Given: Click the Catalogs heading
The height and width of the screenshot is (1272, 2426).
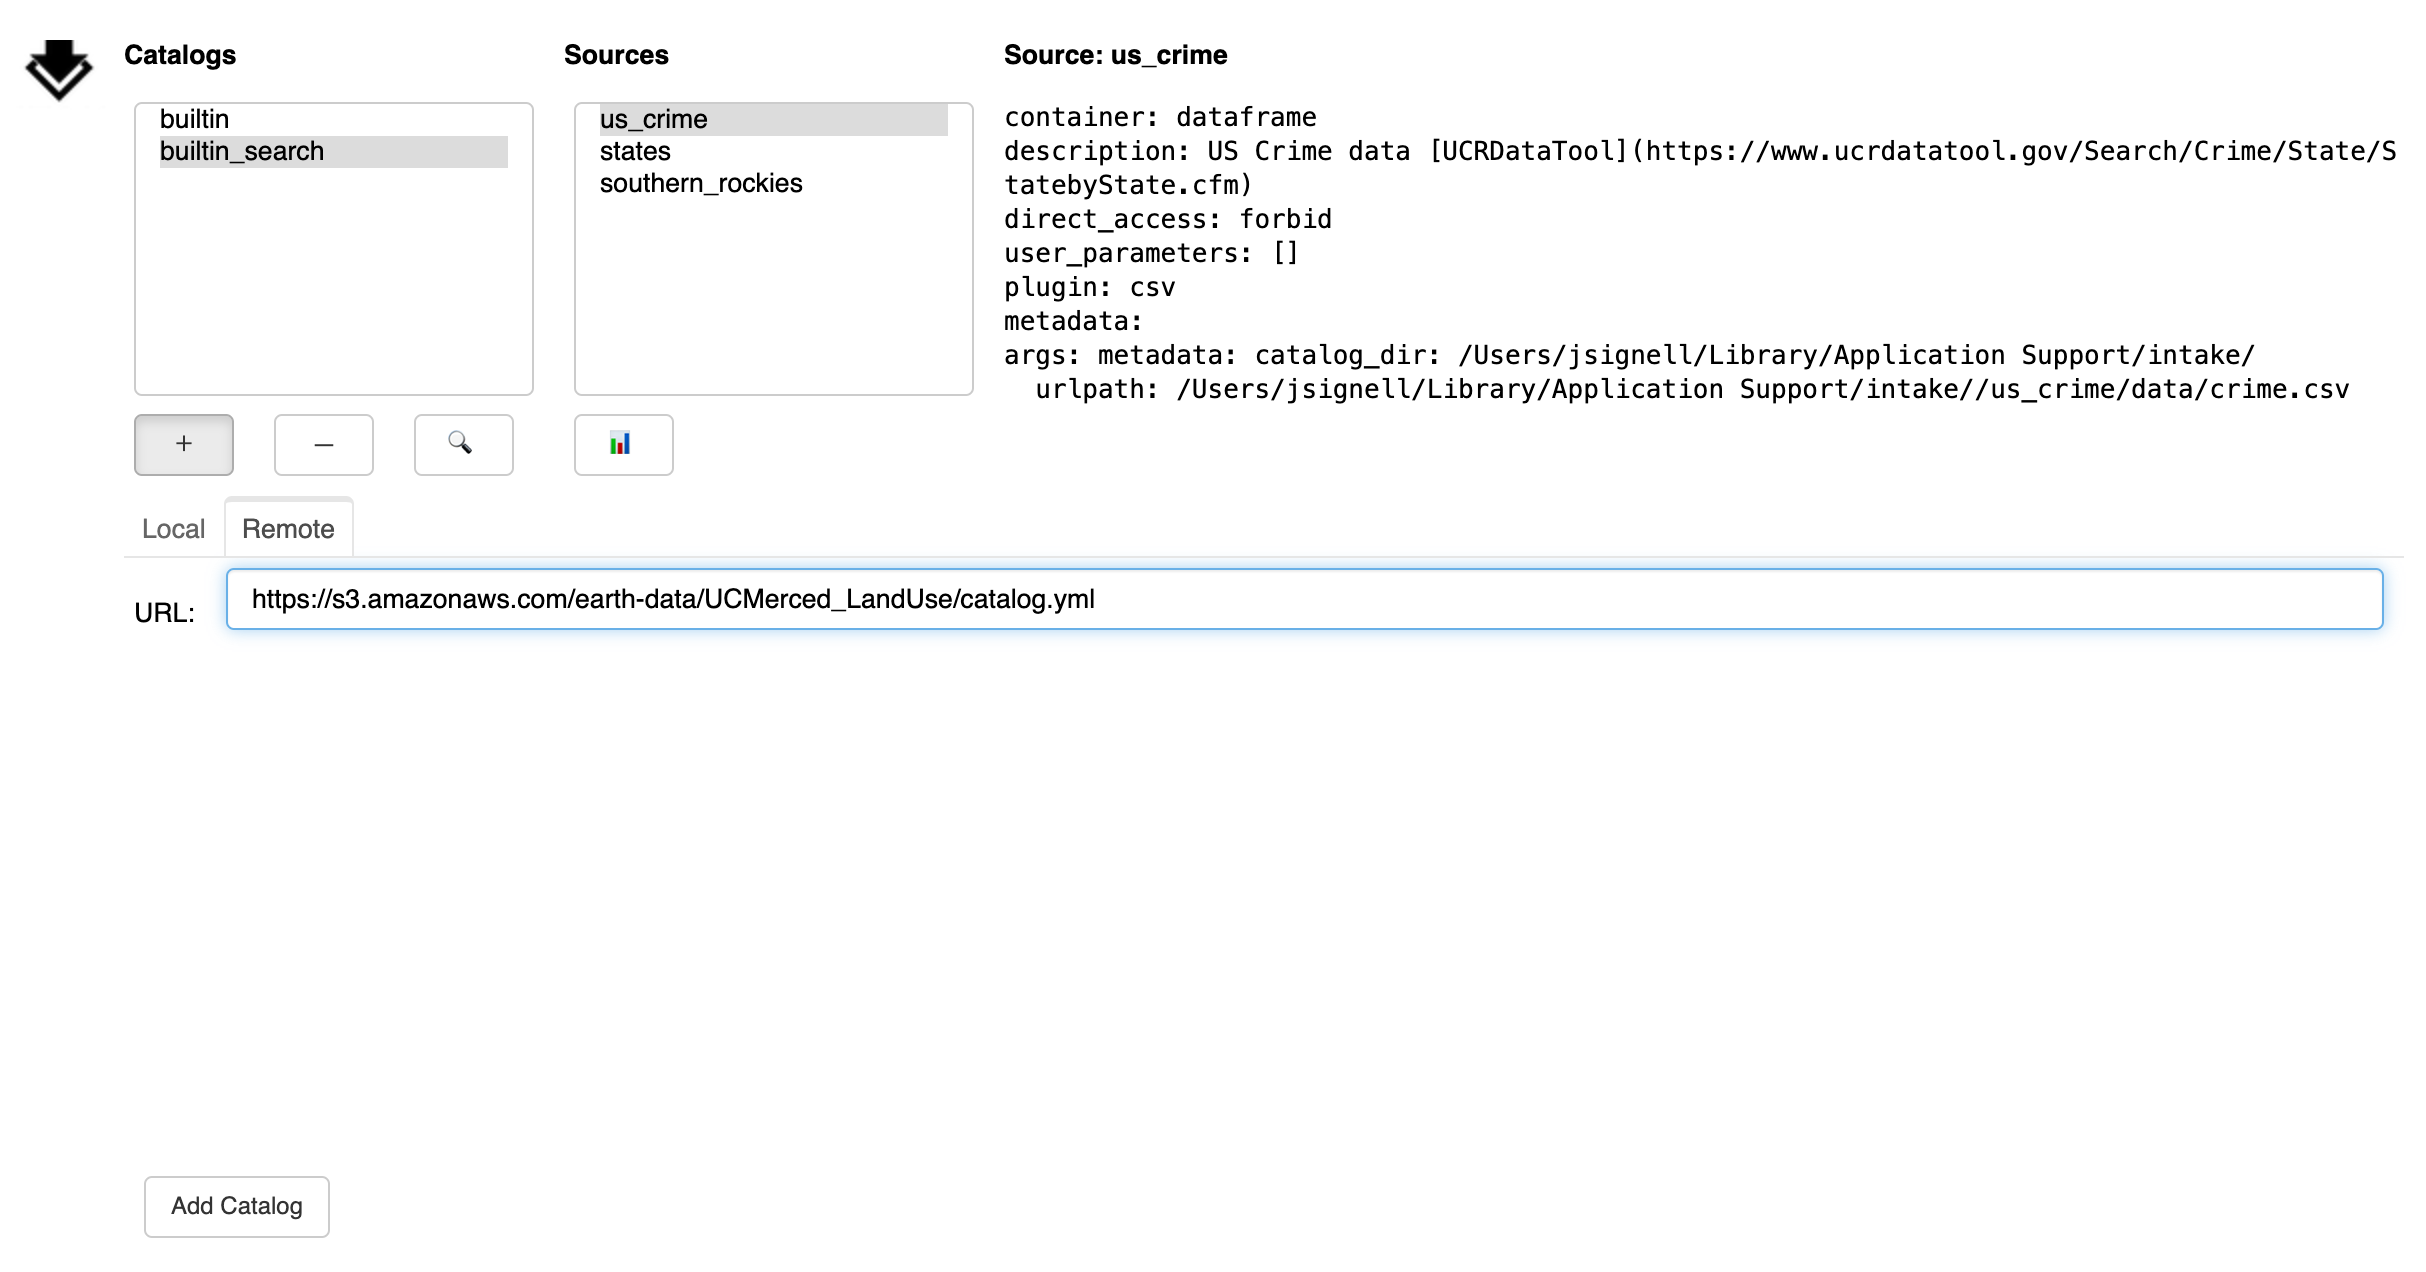Looking at the screenshot, I should tap(180, 55).
